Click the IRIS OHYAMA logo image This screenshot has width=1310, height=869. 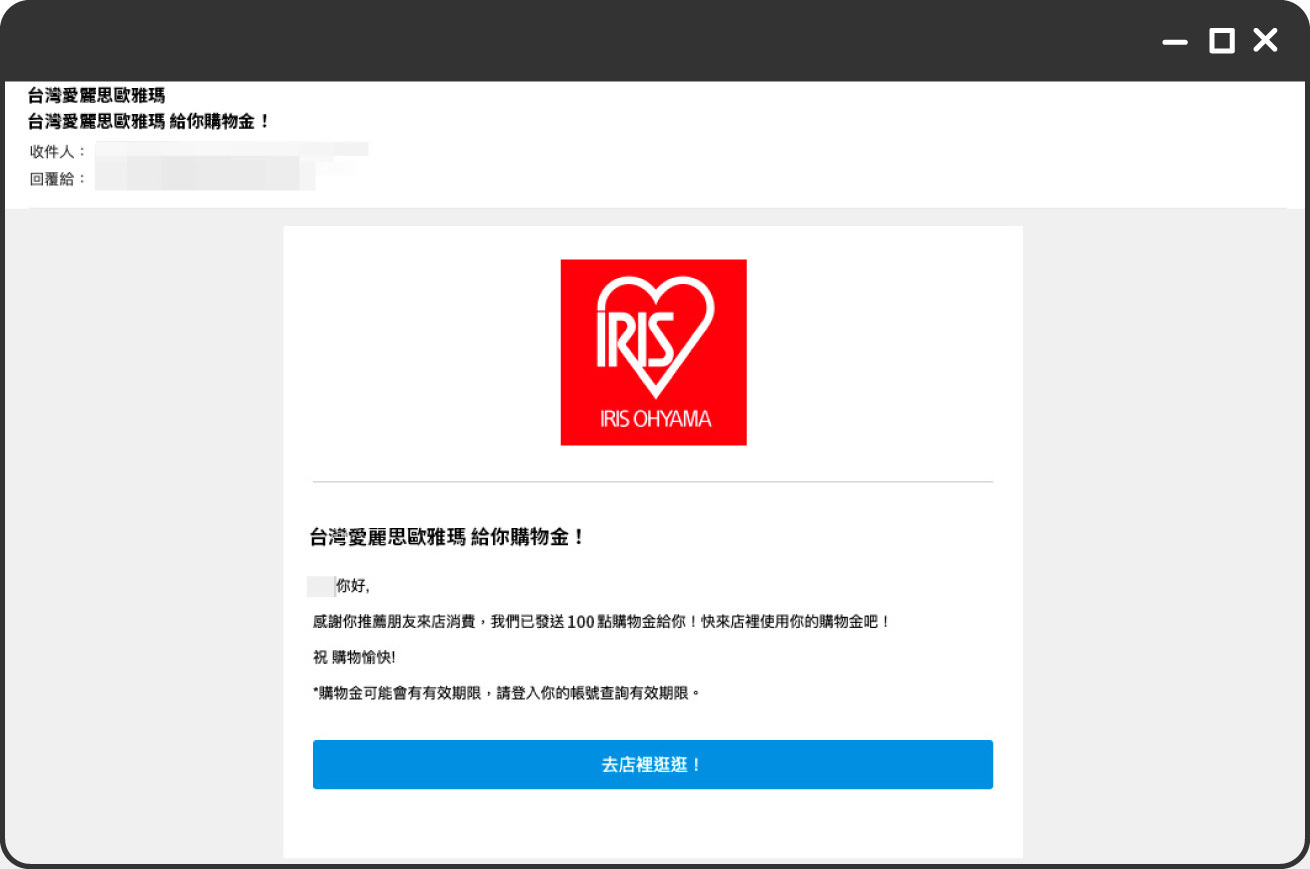[x=653, y=352]
